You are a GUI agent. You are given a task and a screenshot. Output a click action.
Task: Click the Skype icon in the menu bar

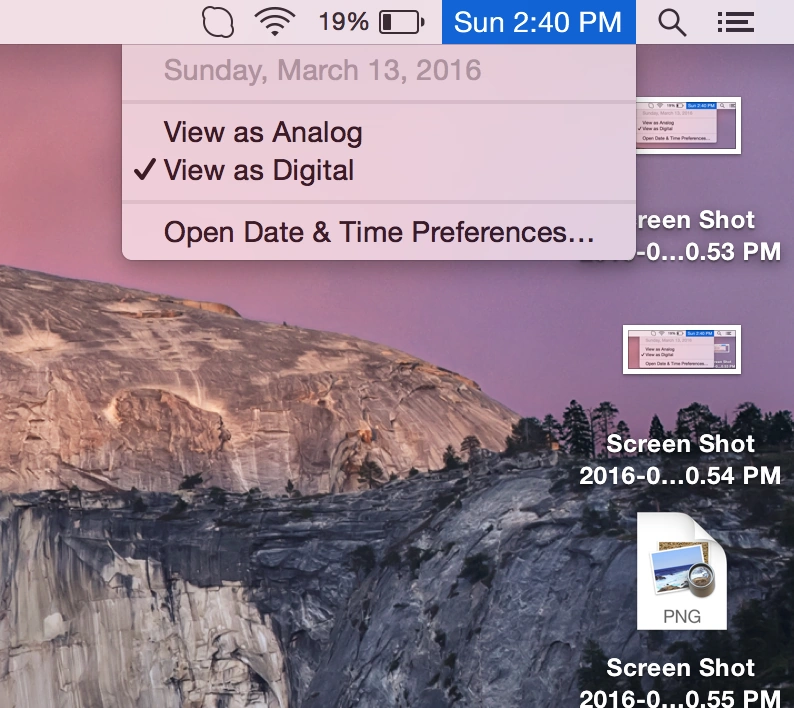pos(217,21)
